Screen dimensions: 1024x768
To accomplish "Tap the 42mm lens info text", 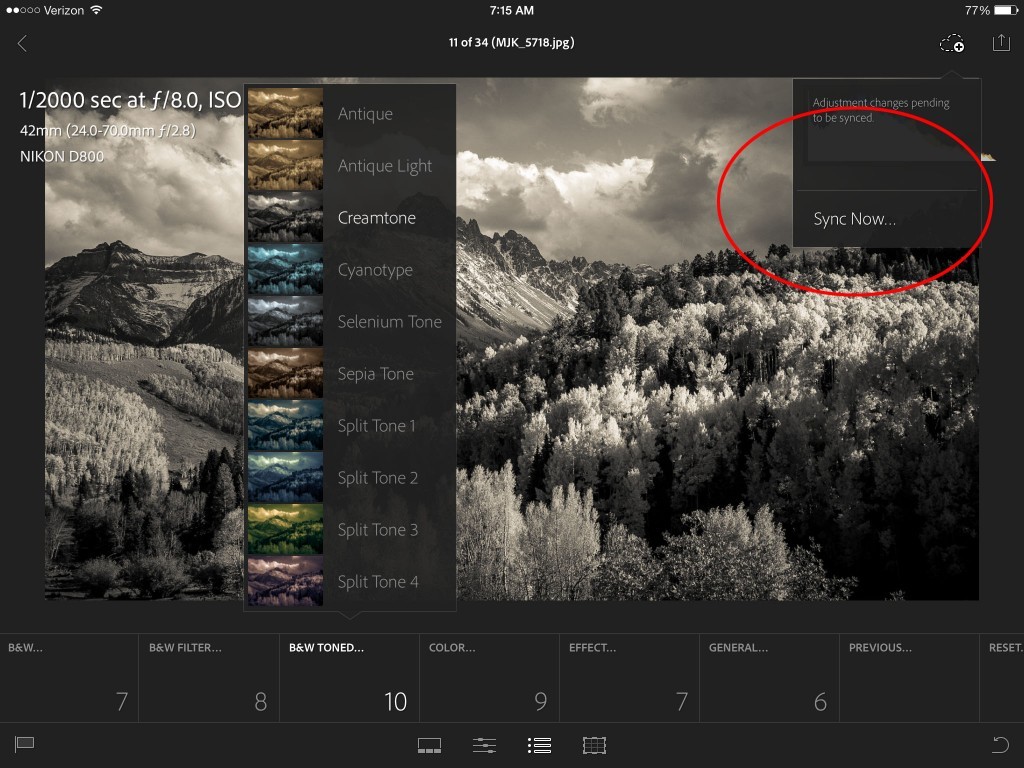I will pos(108,131).
